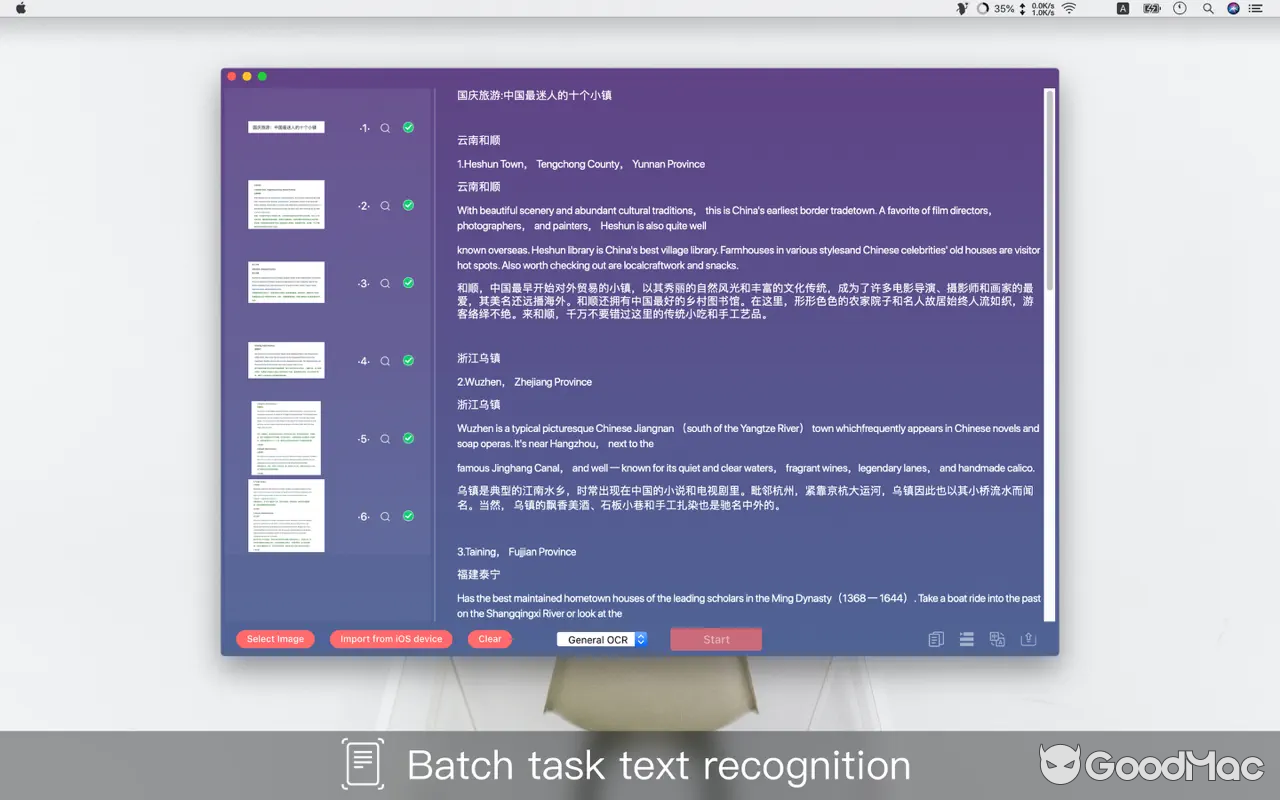Click the translate recognized text icon
This screenshot has height=800, width=1280.
997,638
